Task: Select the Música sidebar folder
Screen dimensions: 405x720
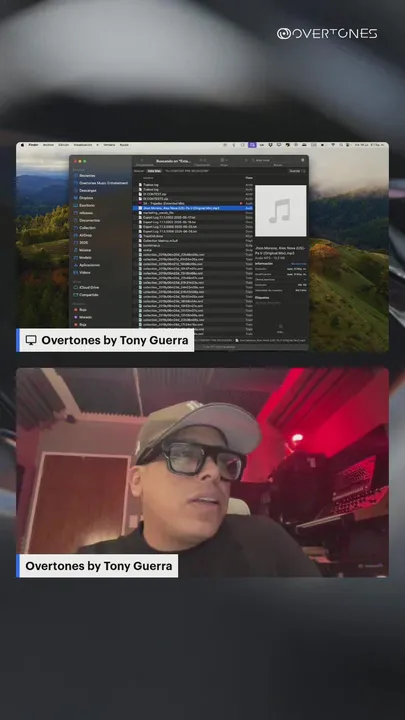Action: 82,250
